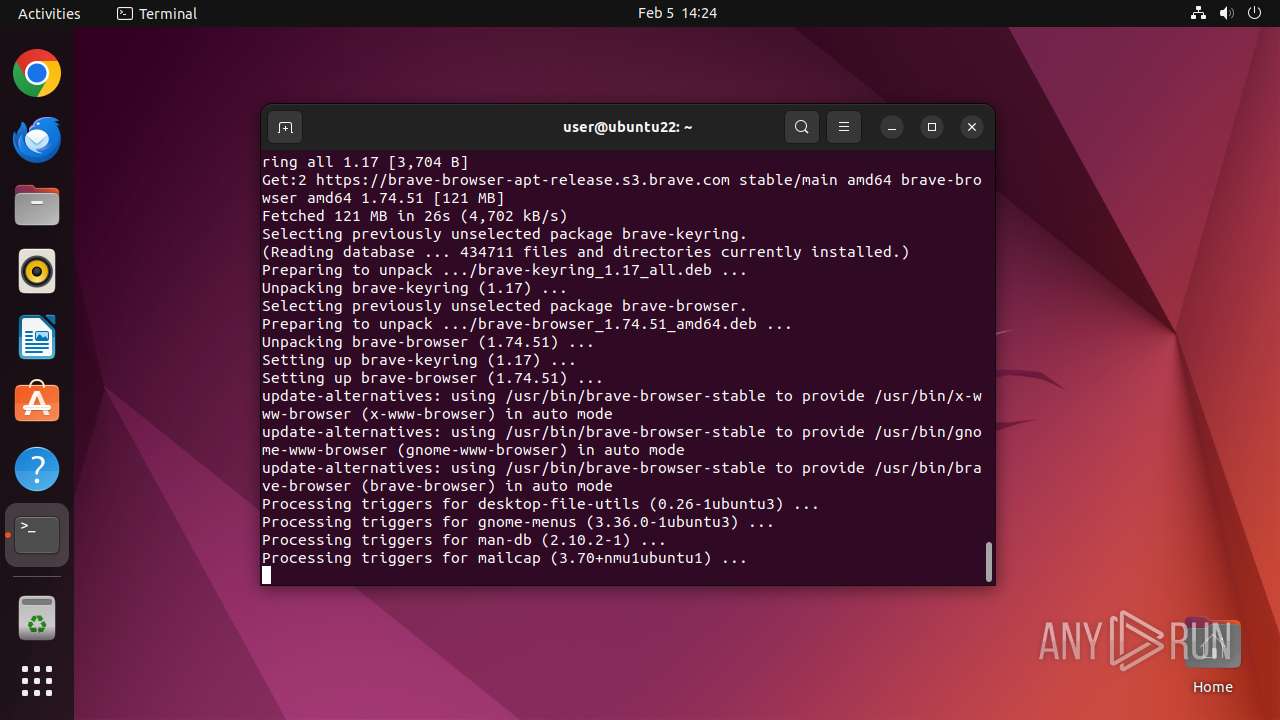This screenshot has width=1280, height=720.
Task: Click the Terminal title user@ubuntu22: ~
Action: [628, 127]
